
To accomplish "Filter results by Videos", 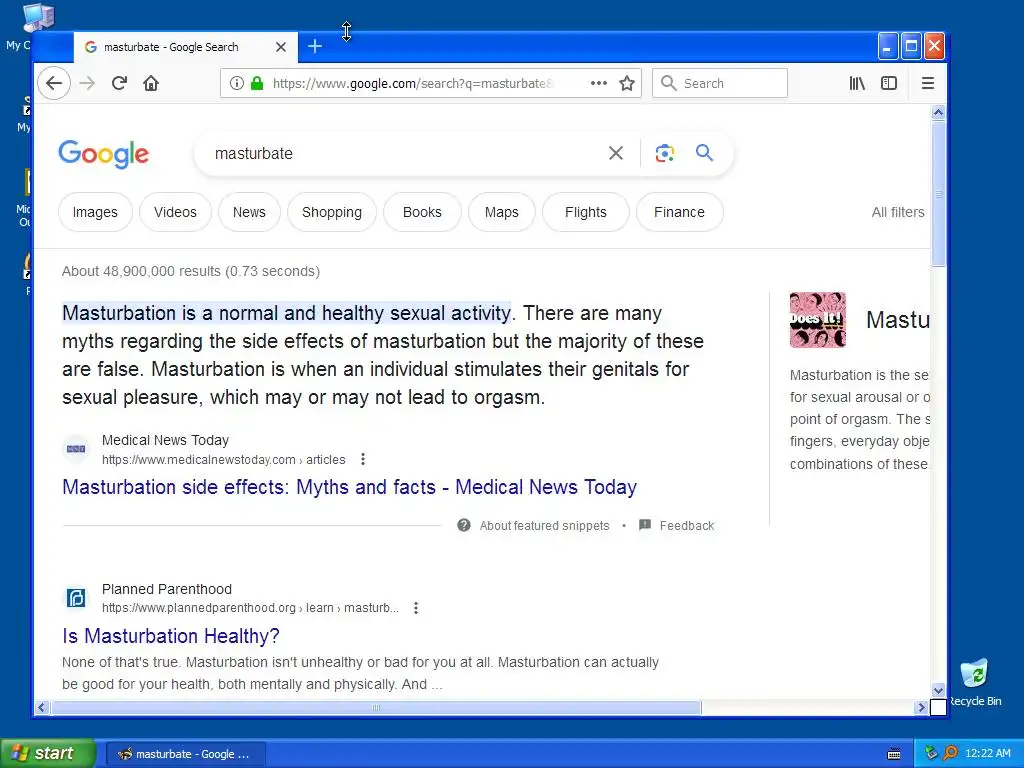I will [x=175, y=212].
